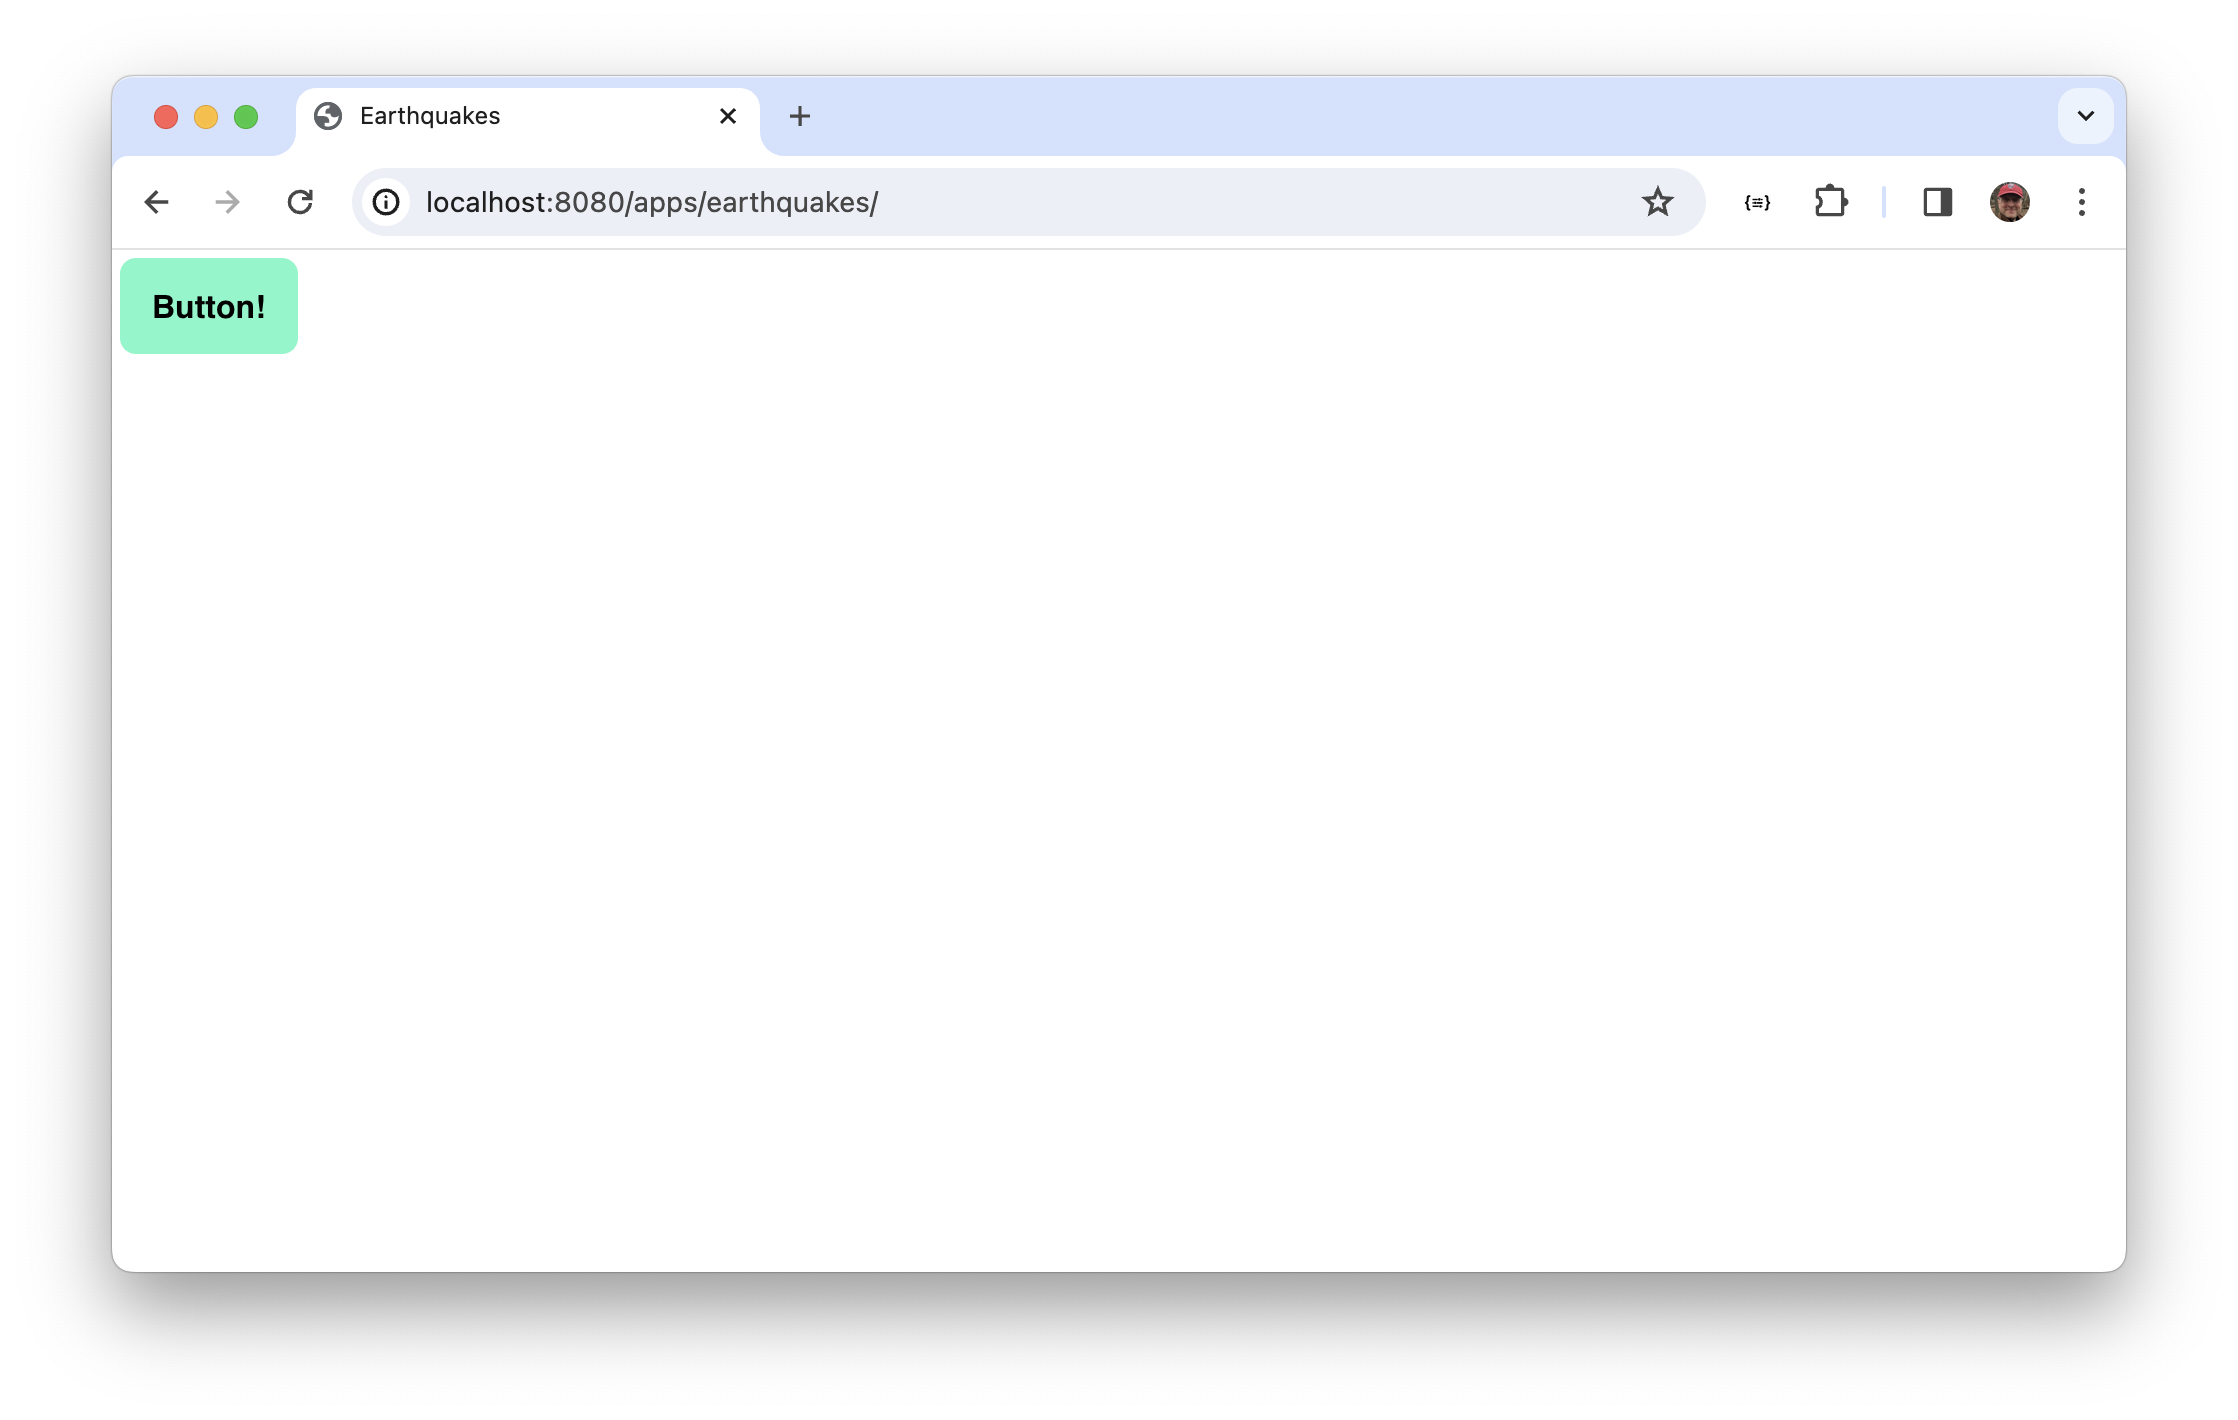Image resolution: width=2238 pixels, height=1420 pixels.
Task: Expand the tab search chevron dropdown
Action: pos(2085,116)
